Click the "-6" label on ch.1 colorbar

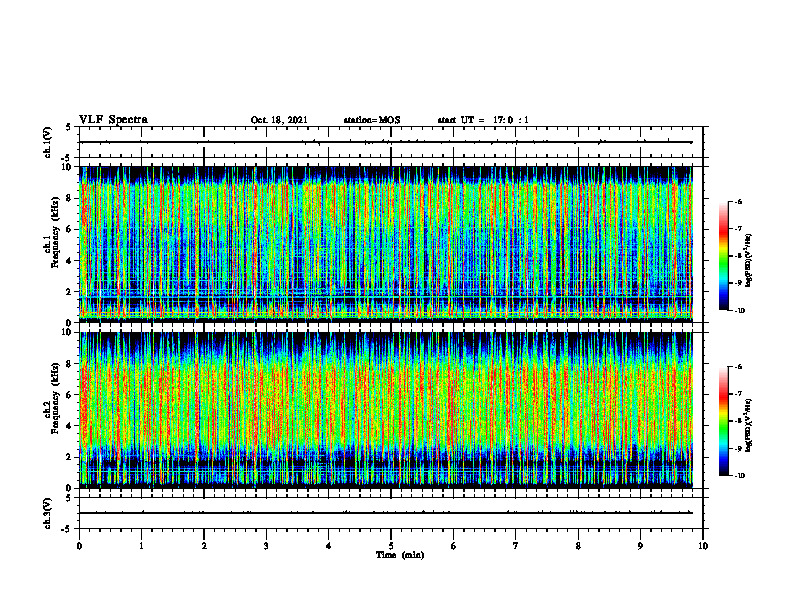738,201
